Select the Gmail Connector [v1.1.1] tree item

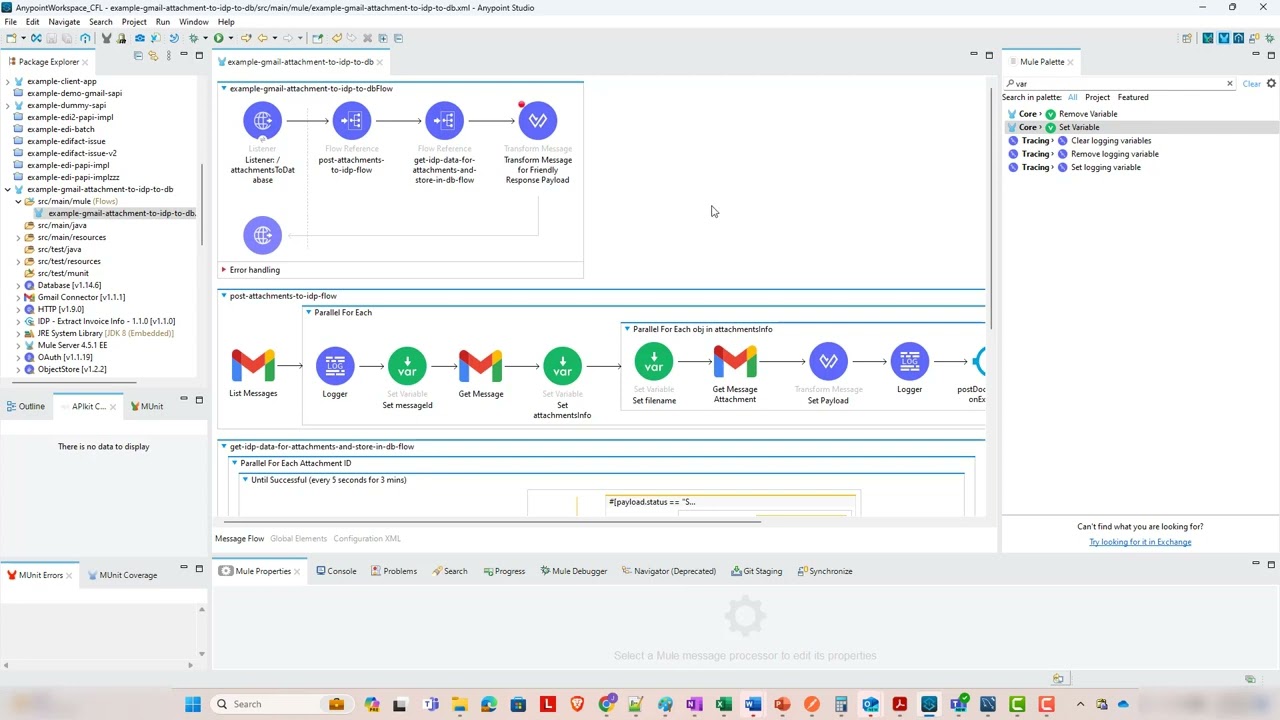pyautogui.click(x=81, y=298)
